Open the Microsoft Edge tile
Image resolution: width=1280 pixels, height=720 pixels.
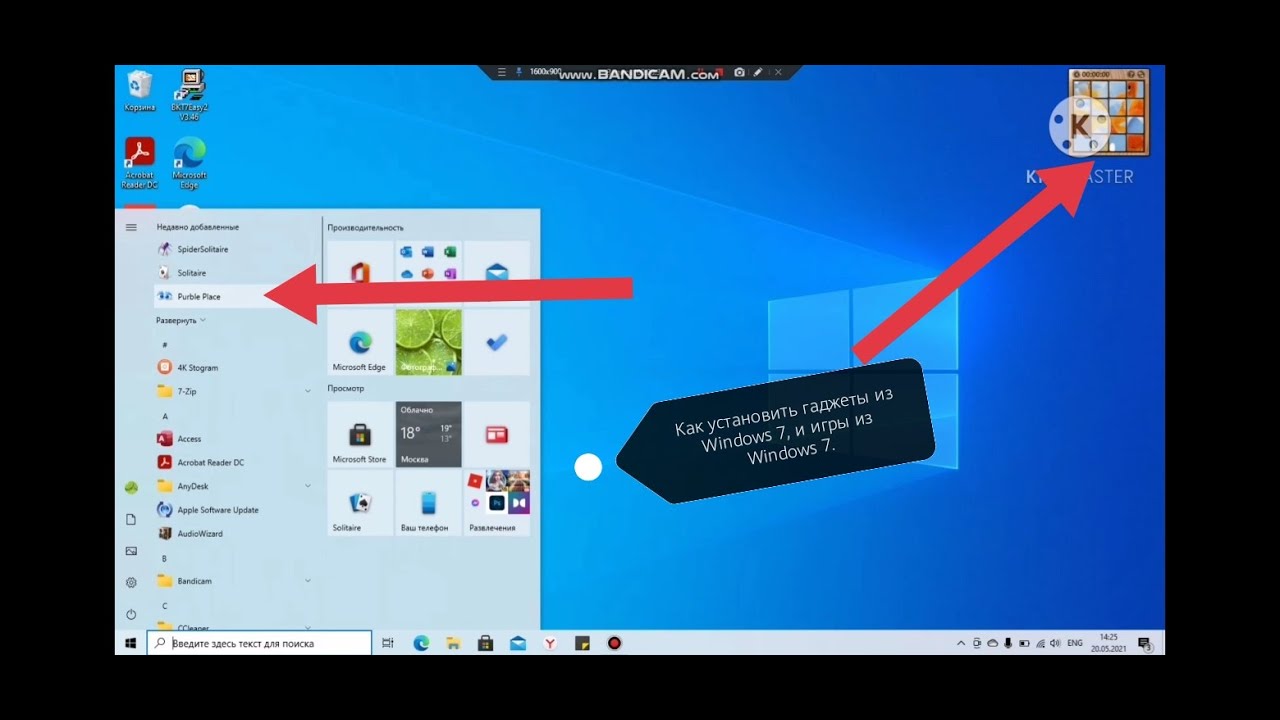click(360, 342)
